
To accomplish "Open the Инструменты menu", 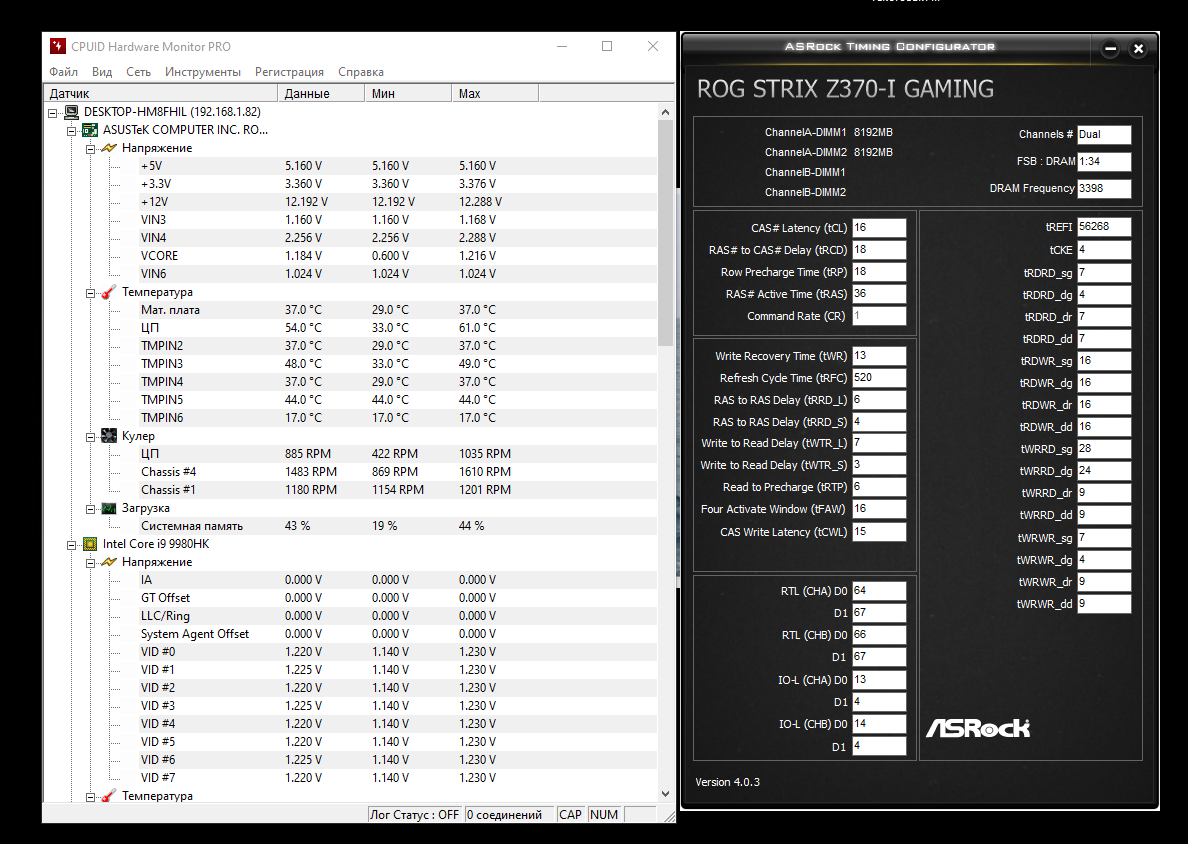I will click(x=203, y=72).
